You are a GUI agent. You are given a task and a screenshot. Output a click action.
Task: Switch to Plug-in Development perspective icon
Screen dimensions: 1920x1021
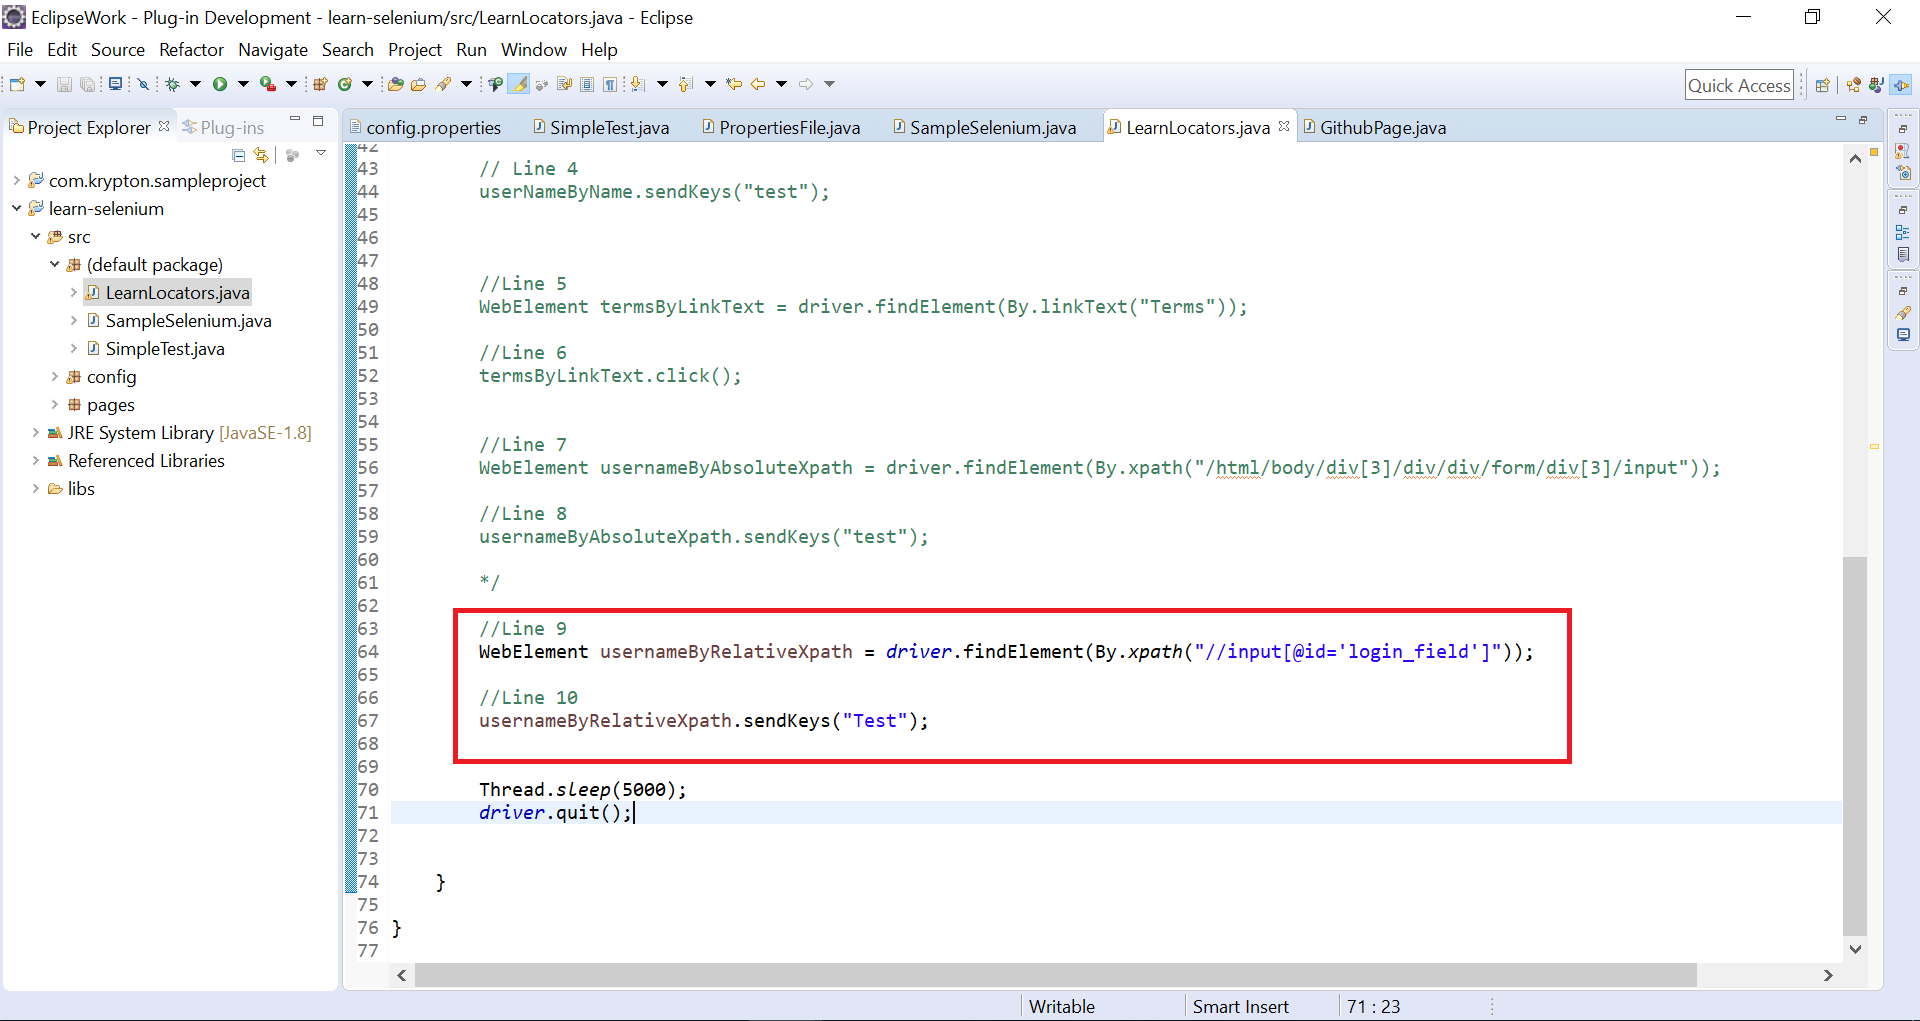(x=1901, y=85)
